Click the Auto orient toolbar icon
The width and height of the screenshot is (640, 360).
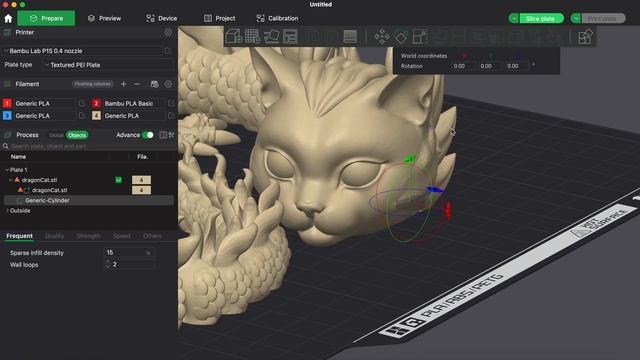click(x=271, y=36)
